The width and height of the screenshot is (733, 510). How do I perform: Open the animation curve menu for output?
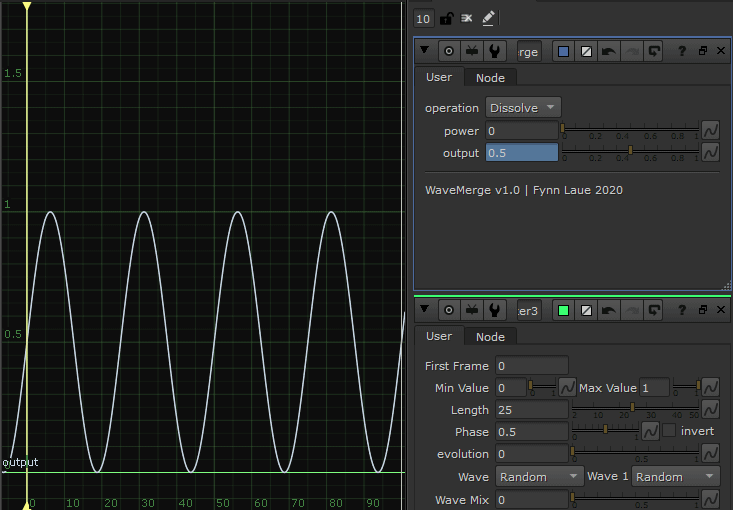click(711, 153)
